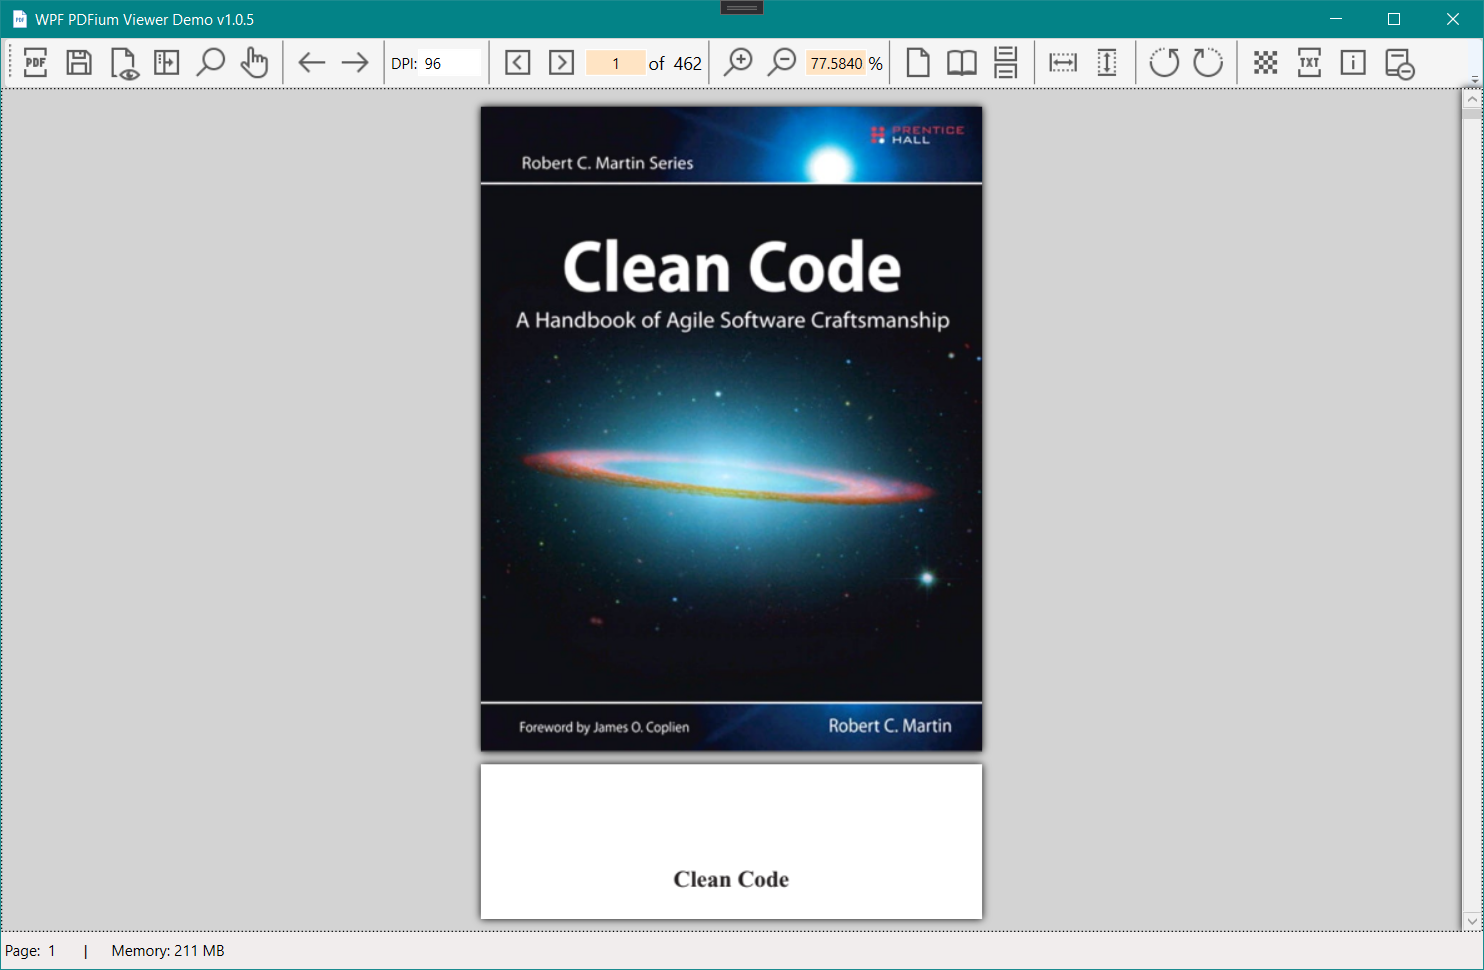Screen dimensions: 1484x970
Task: Click the scrollbar down arrow
Action: (x=1472, y=920)
